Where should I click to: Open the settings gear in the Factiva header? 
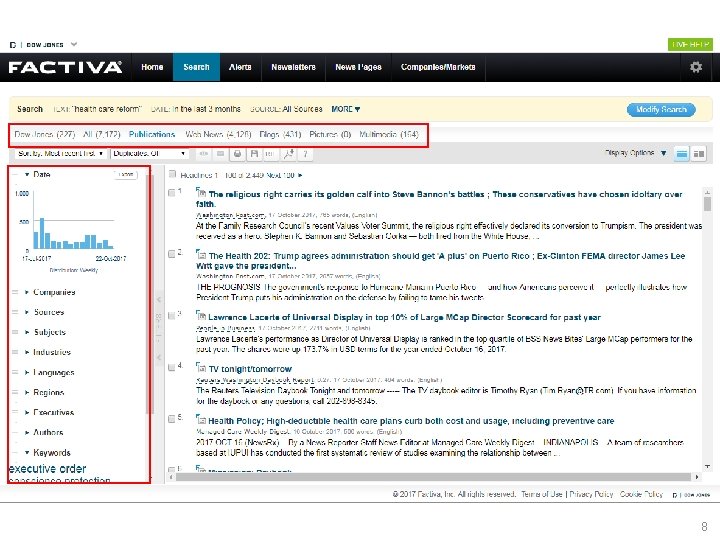point(696,67)
